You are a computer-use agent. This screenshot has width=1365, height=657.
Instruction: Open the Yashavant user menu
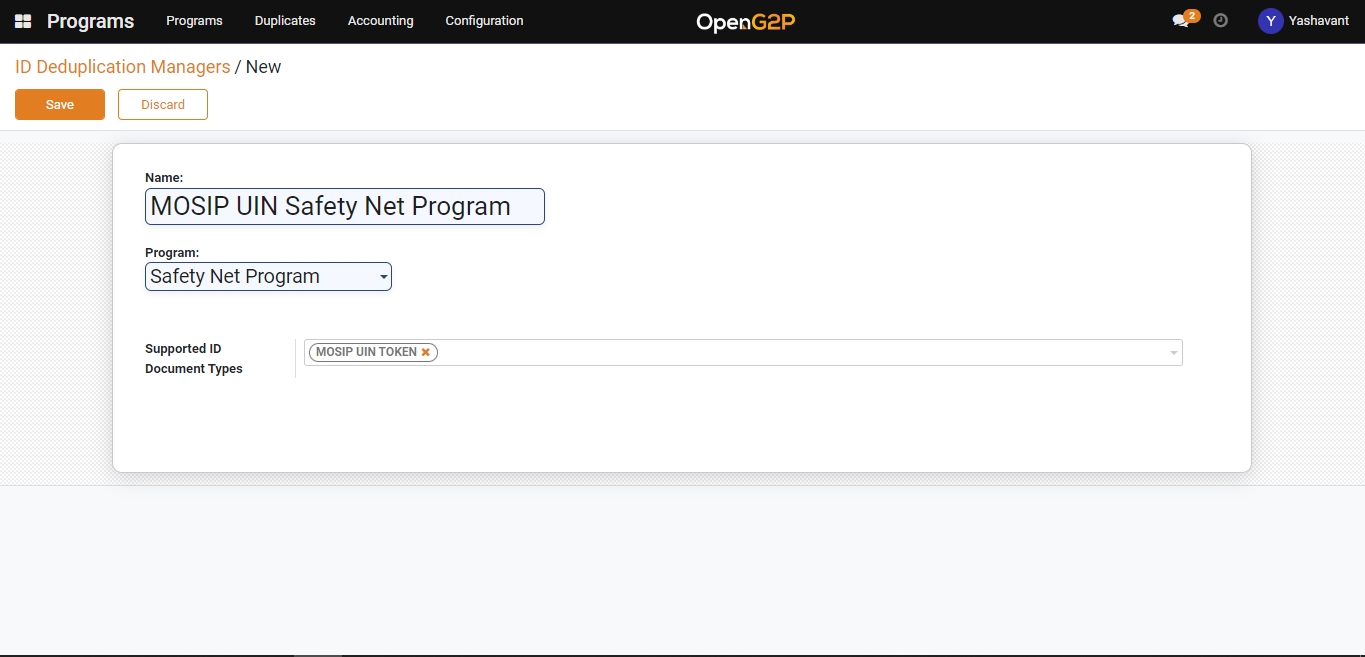pyautogui.click(x=1318, y=21)
